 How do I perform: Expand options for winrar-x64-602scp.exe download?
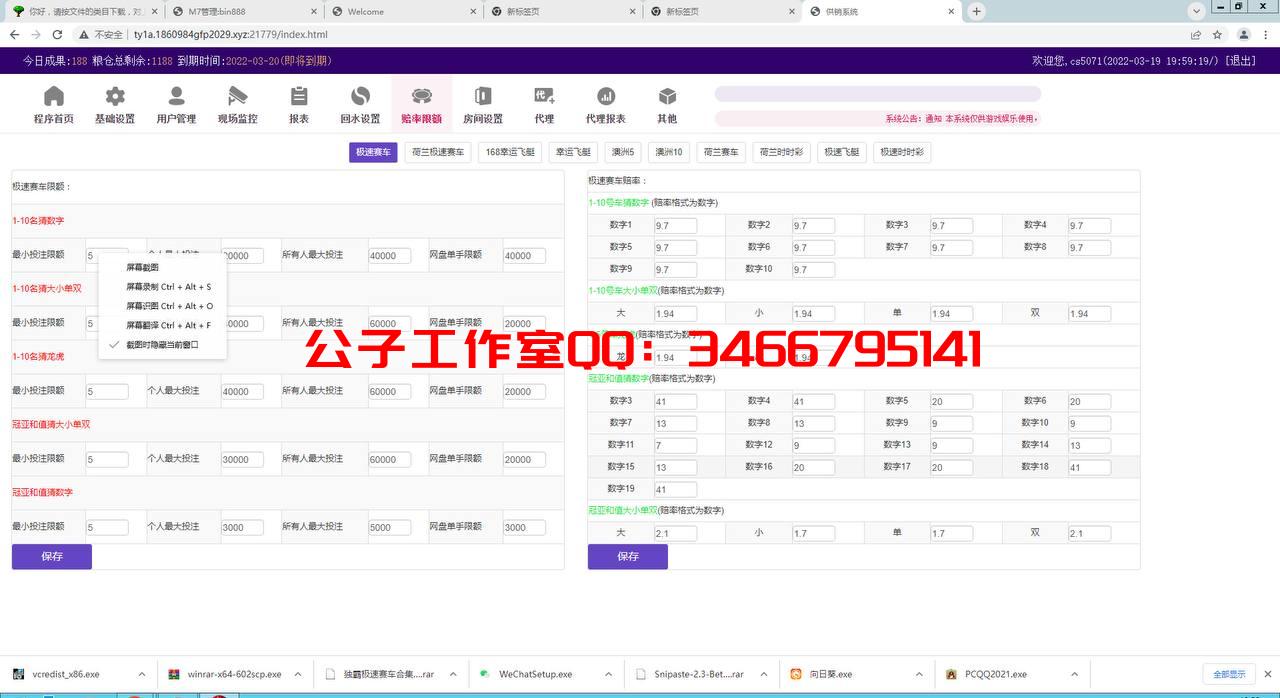298,674
